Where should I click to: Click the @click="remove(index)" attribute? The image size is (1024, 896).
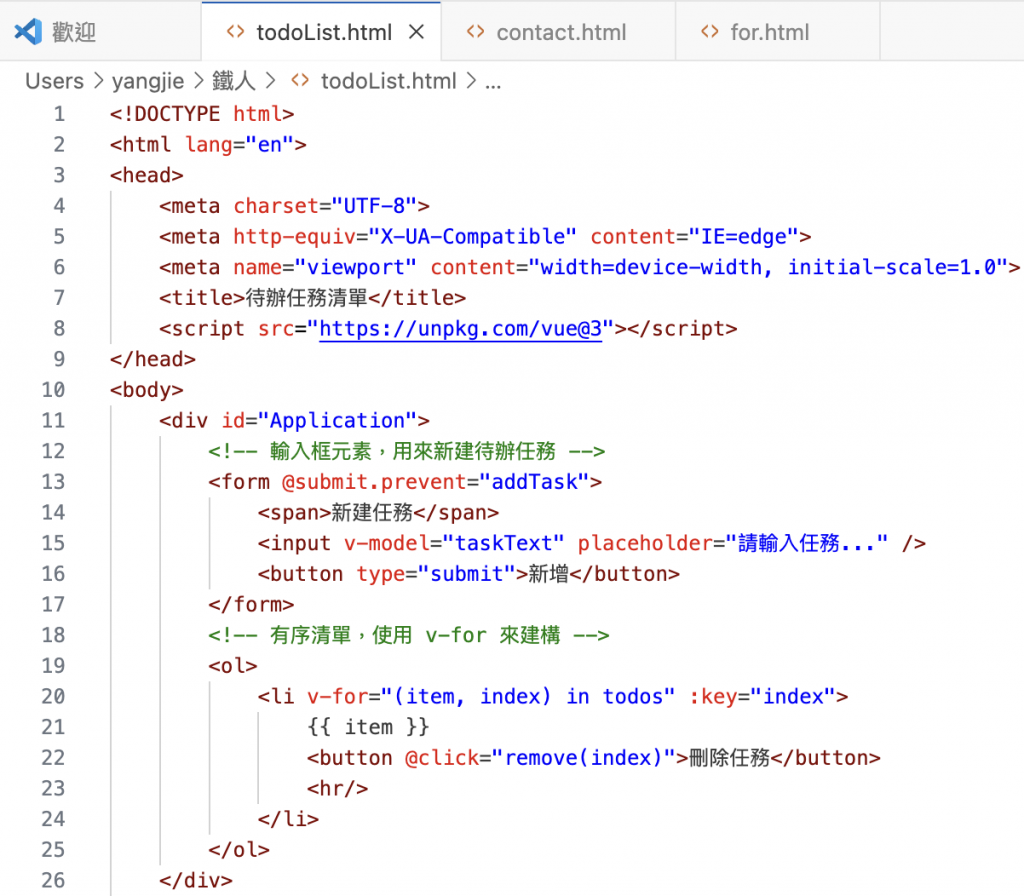(540, 758)
